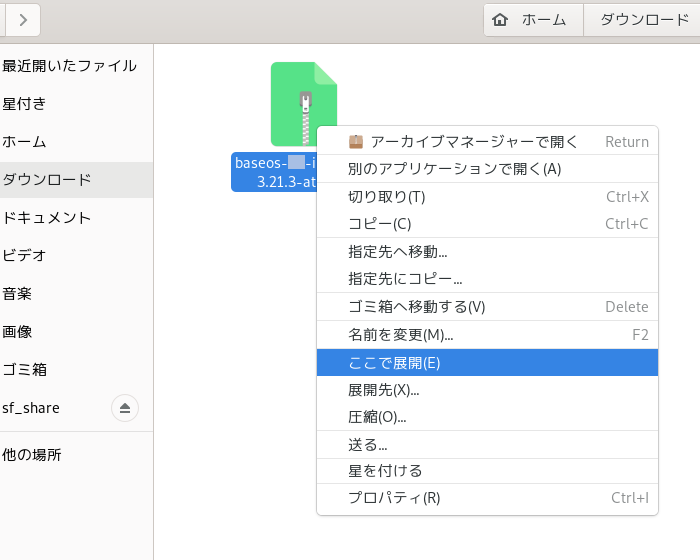The image size is (700, 560).
Task: Click the home icon in path bar
Action: click(501, 19)
